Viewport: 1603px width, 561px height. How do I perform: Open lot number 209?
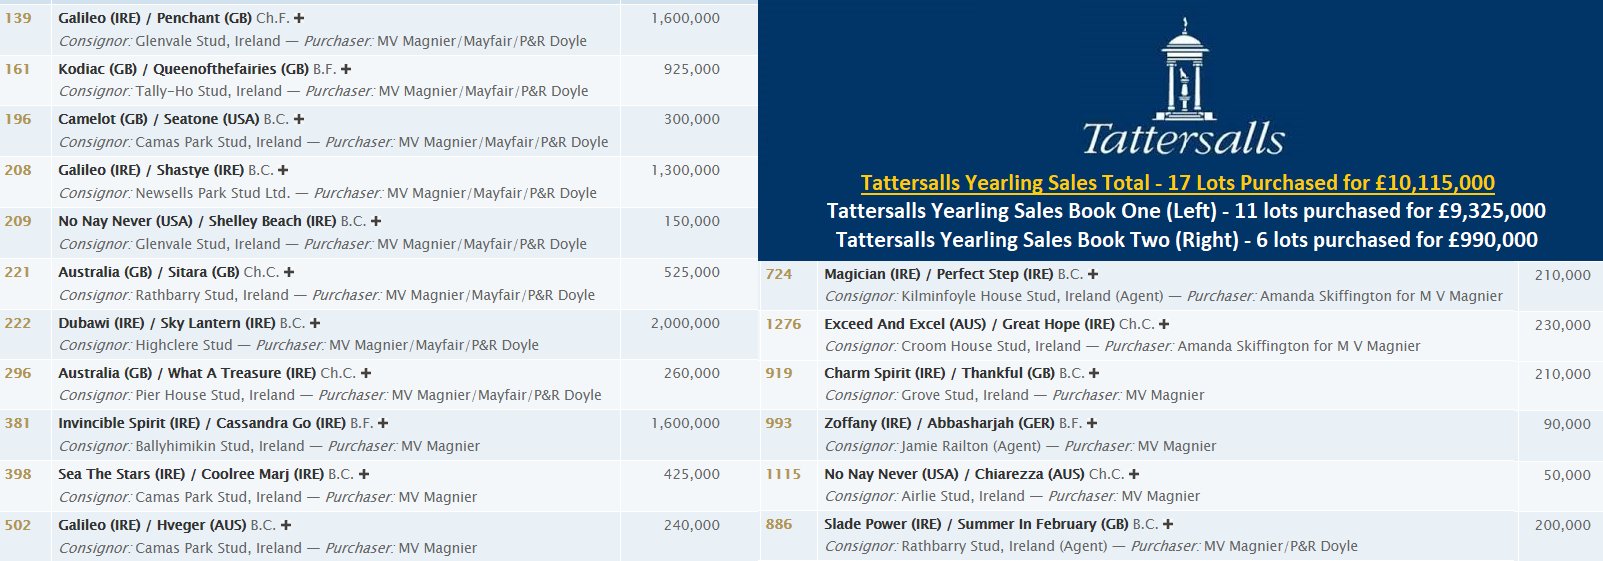pyautogui.click(x=18, y=222)
